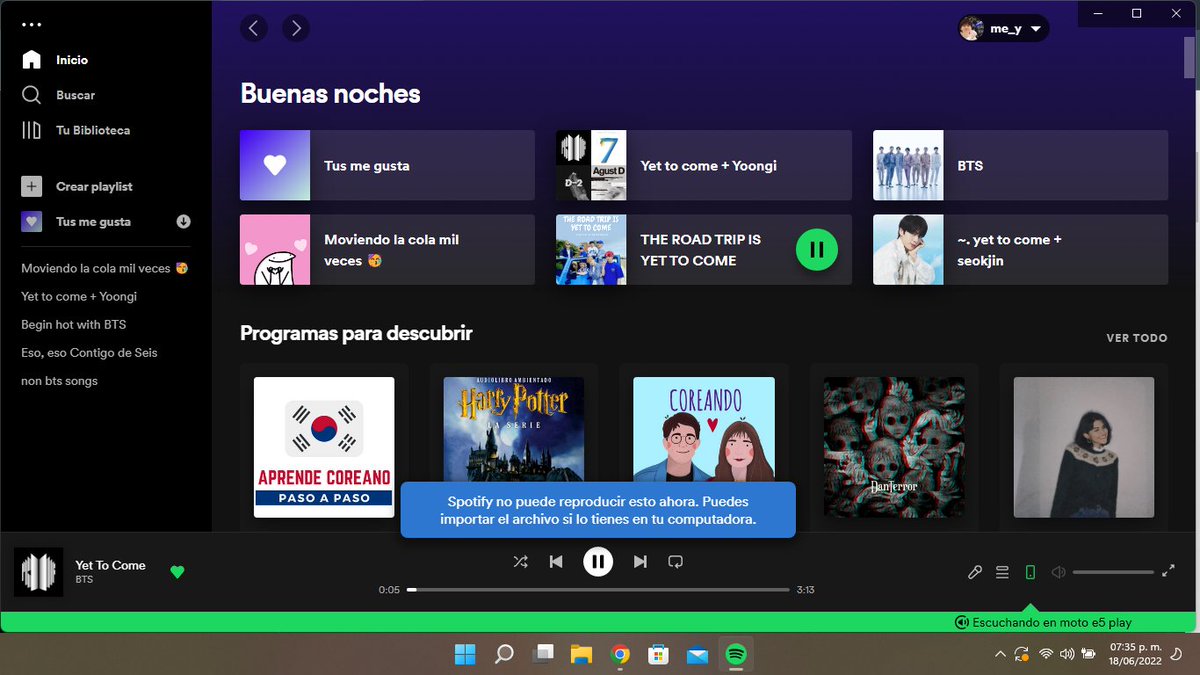Show hidden system tray icons chevron
Image resolution: width=1200 pixels, height=675 pixels.
[x=1000, y=654]
